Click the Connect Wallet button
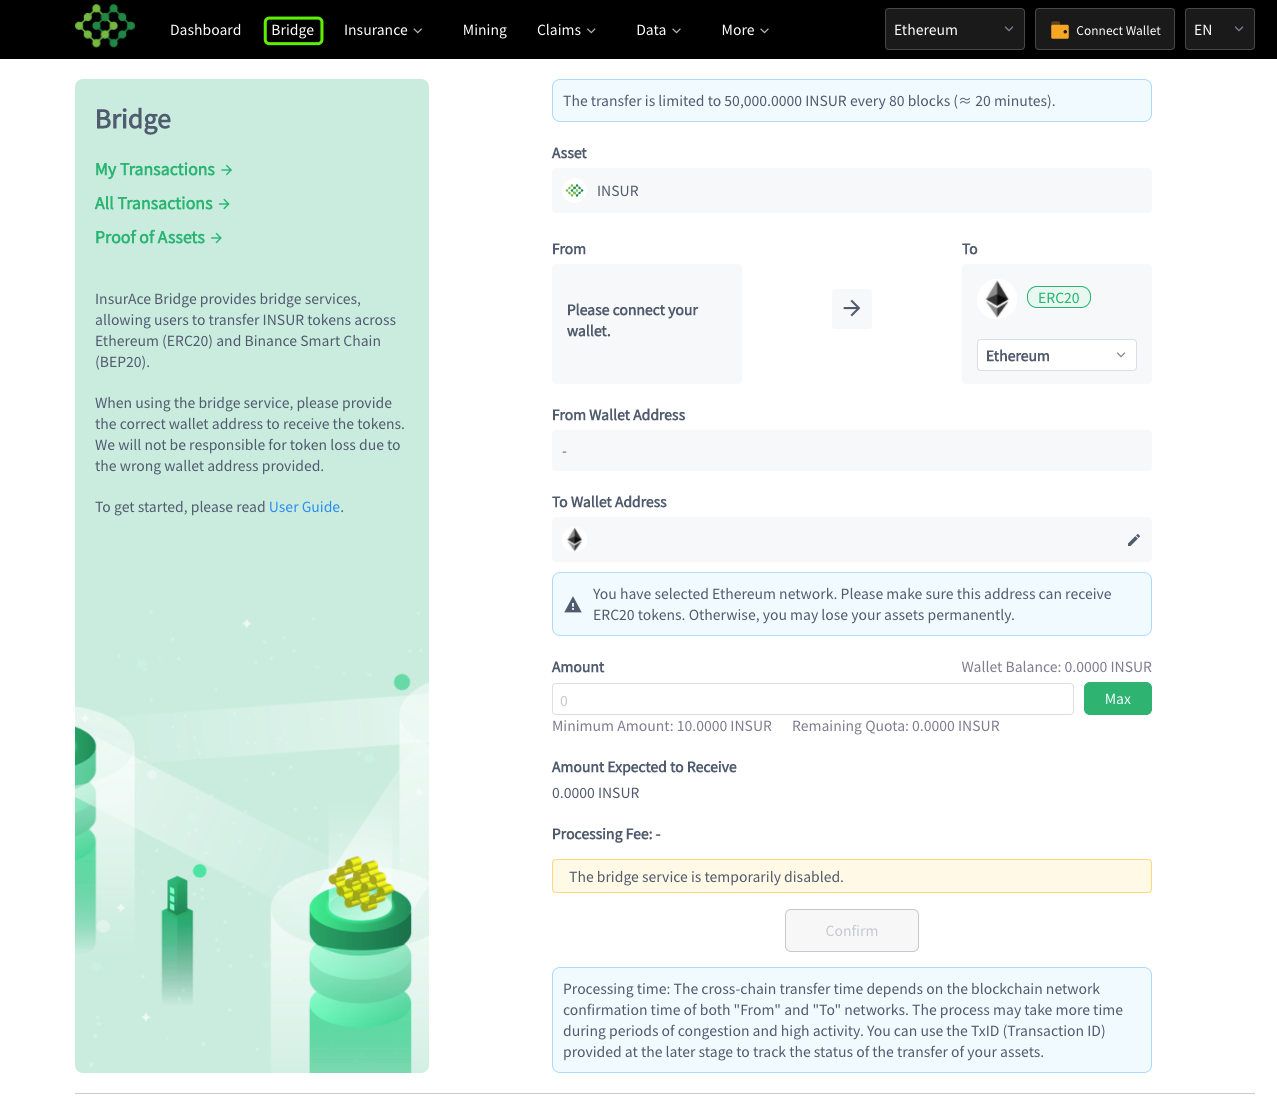 [x=1105, y=29]
